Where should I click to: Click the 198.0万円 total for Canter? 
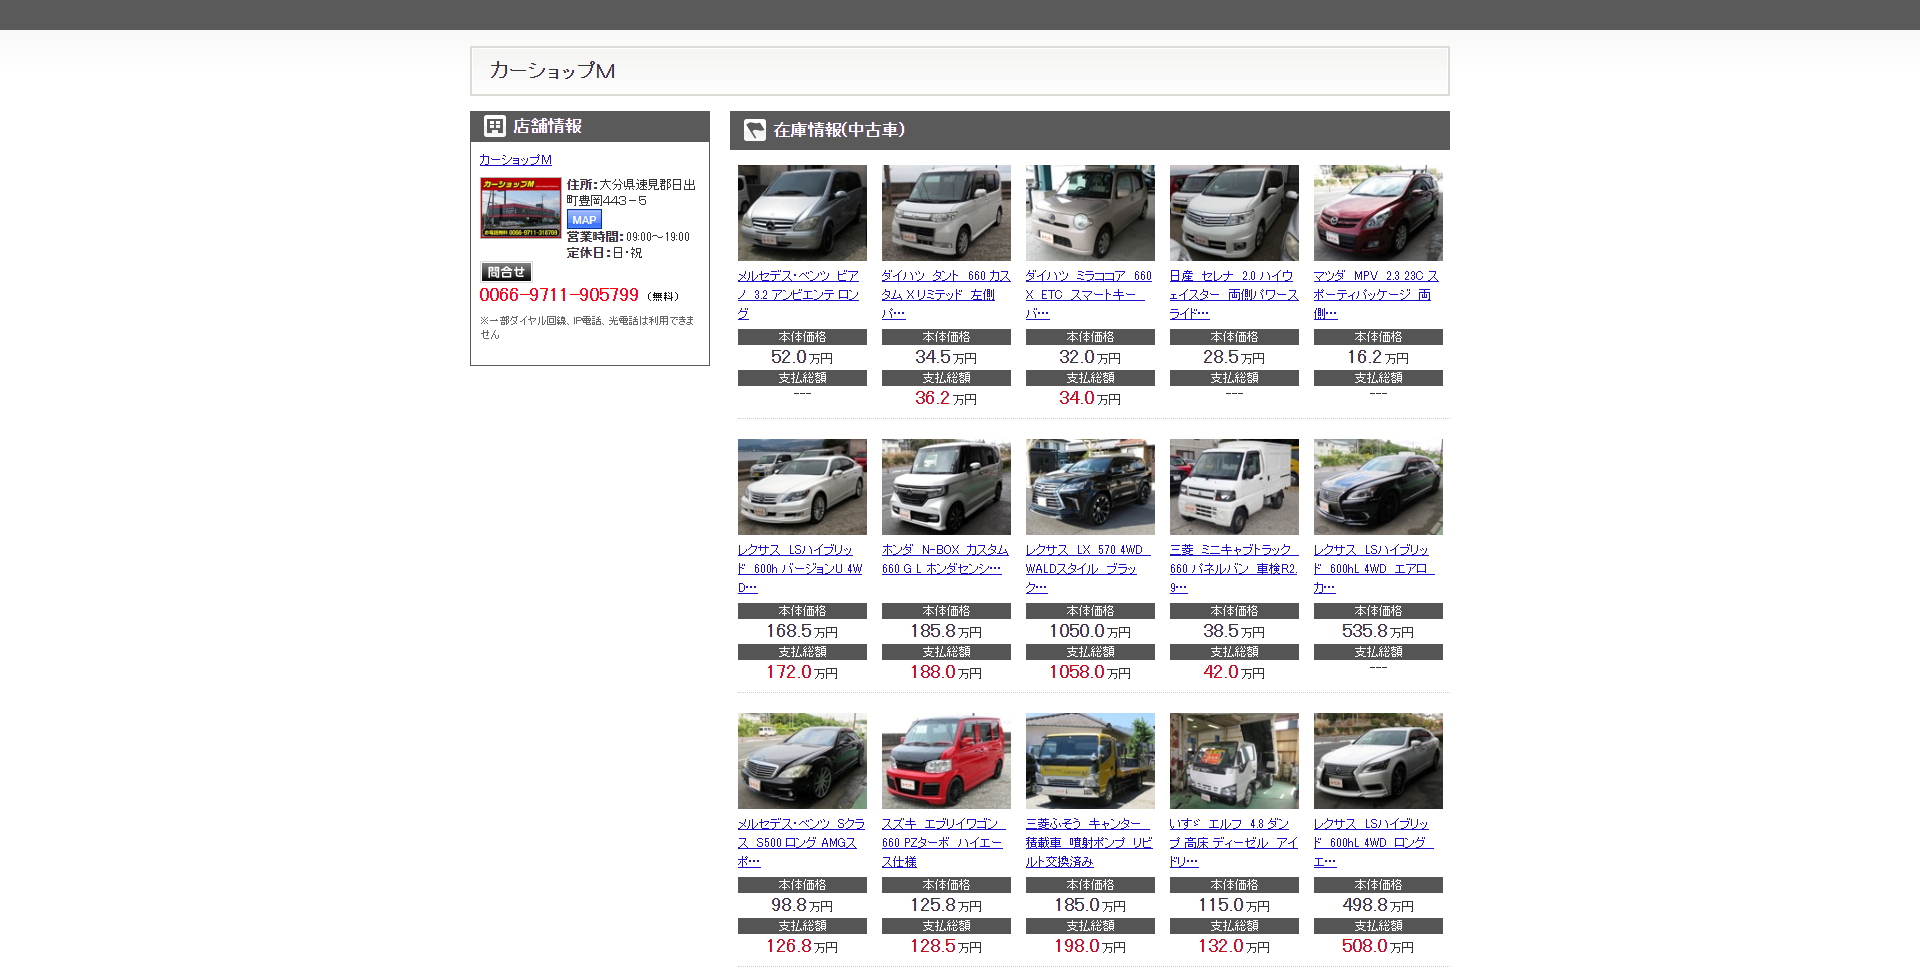(x=1090, y=946)
